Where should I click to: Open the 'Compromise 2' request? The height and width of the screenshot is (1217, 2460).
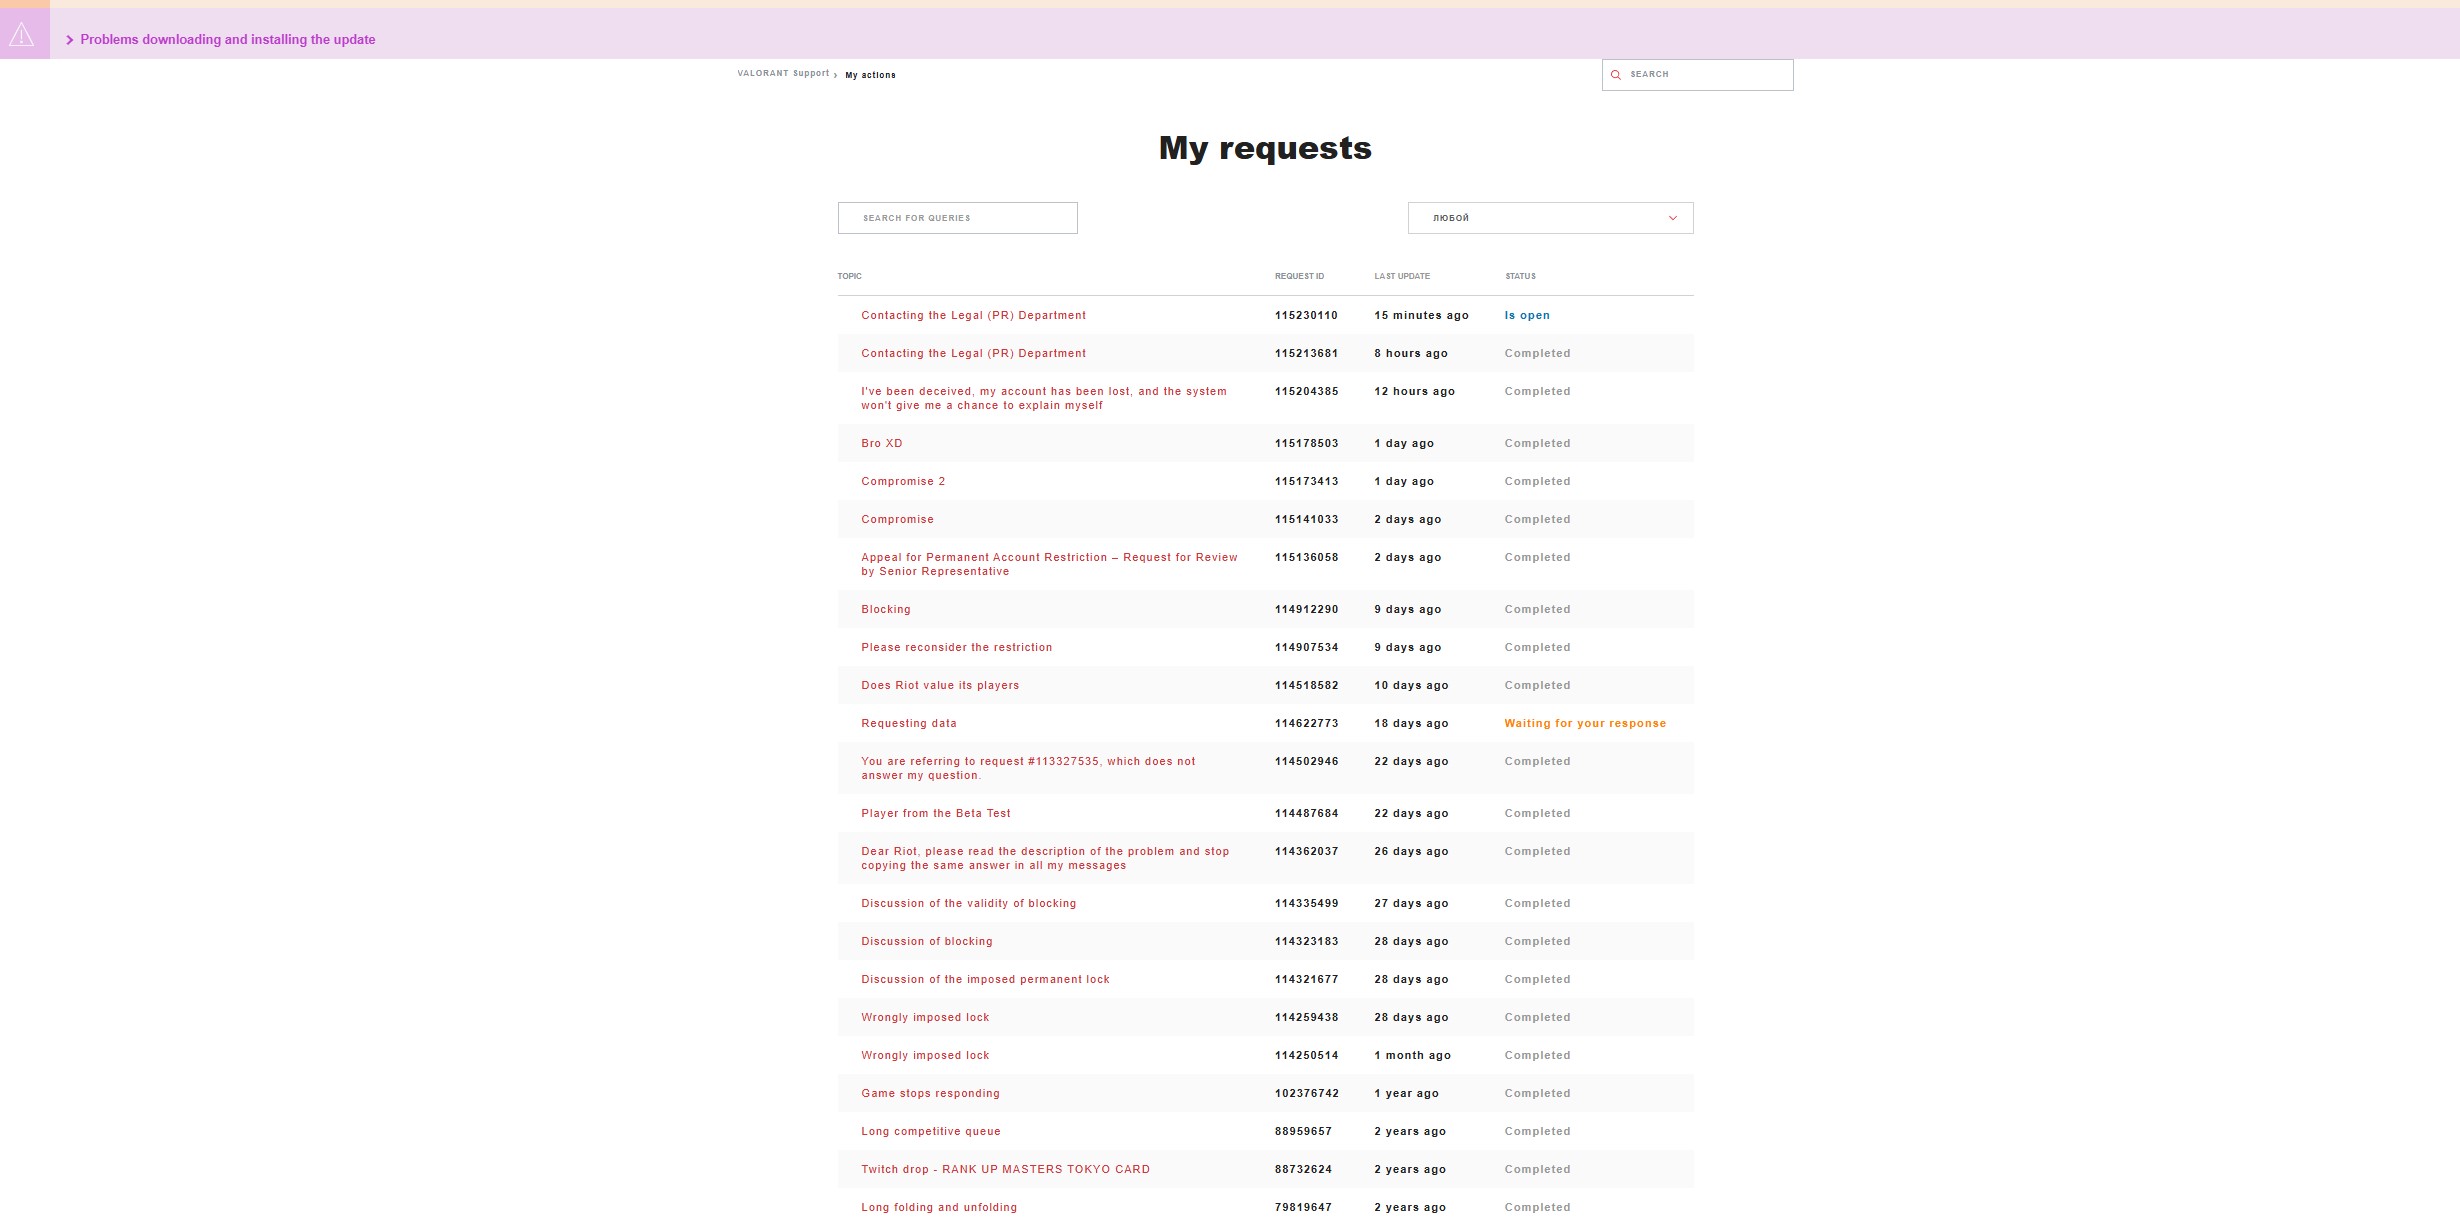(902, 481)
